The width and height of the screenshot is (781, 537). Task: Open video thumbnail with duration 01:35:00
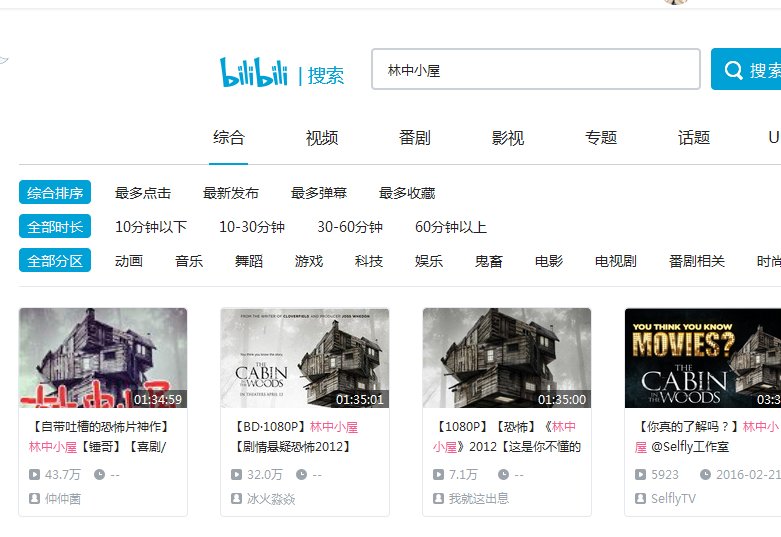click(507, 358)
